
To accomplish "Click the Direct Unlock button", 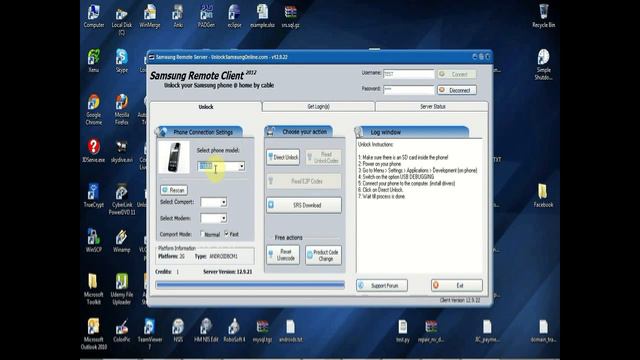I will (x=283, y=157).
